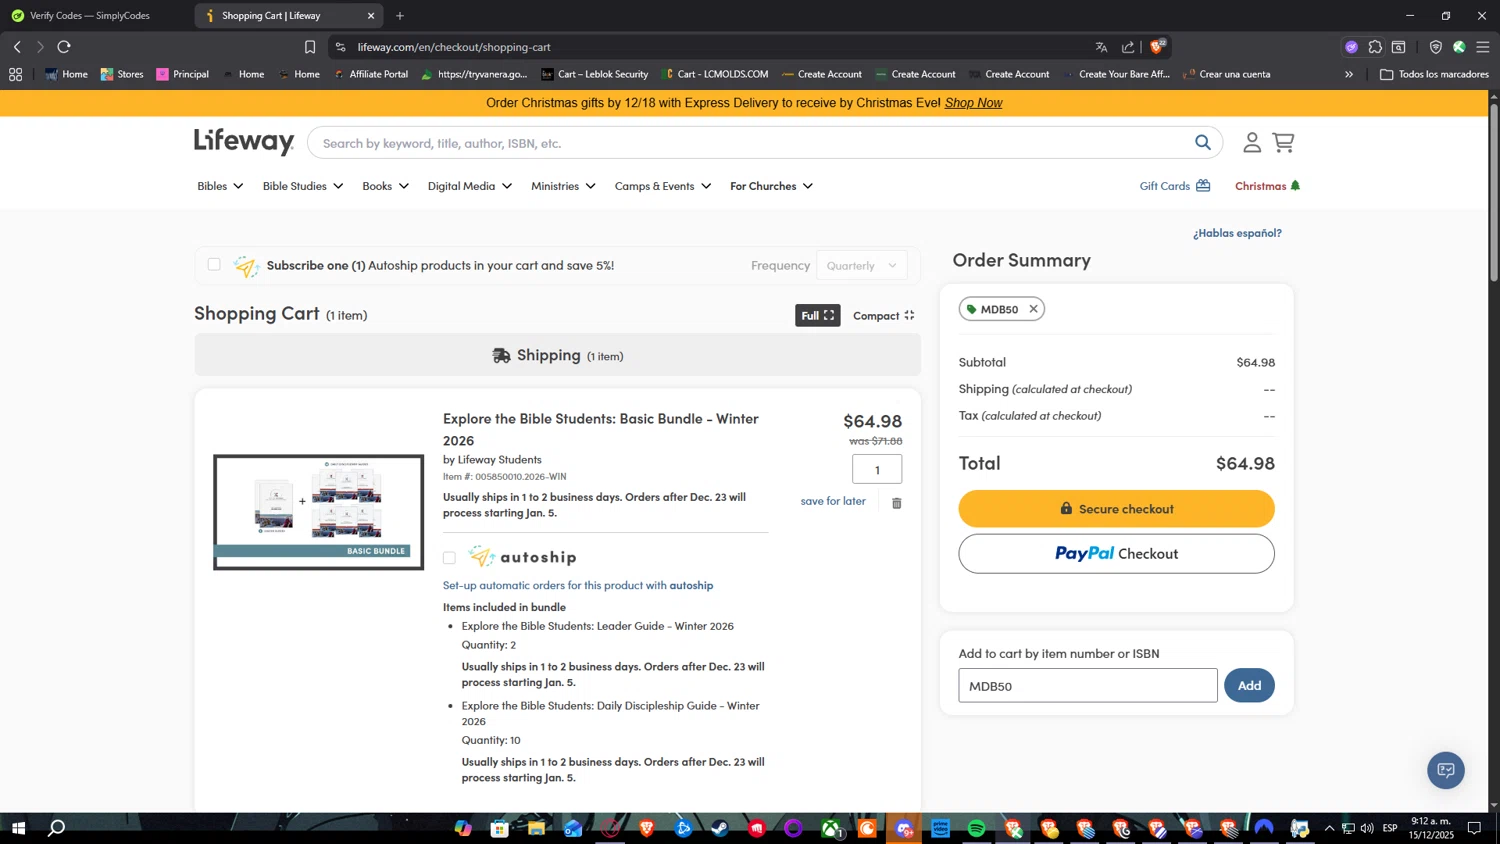Click the PayPal Checkout button
This screenshot has height=844, width=1500.
pos(1116,553)
